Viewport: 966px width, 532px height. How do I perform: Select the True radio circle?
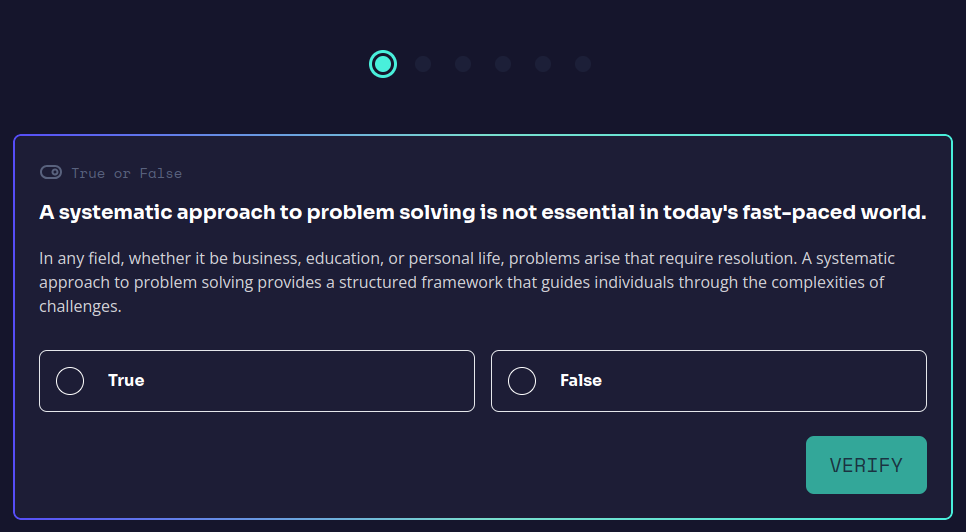coord(70,381)
